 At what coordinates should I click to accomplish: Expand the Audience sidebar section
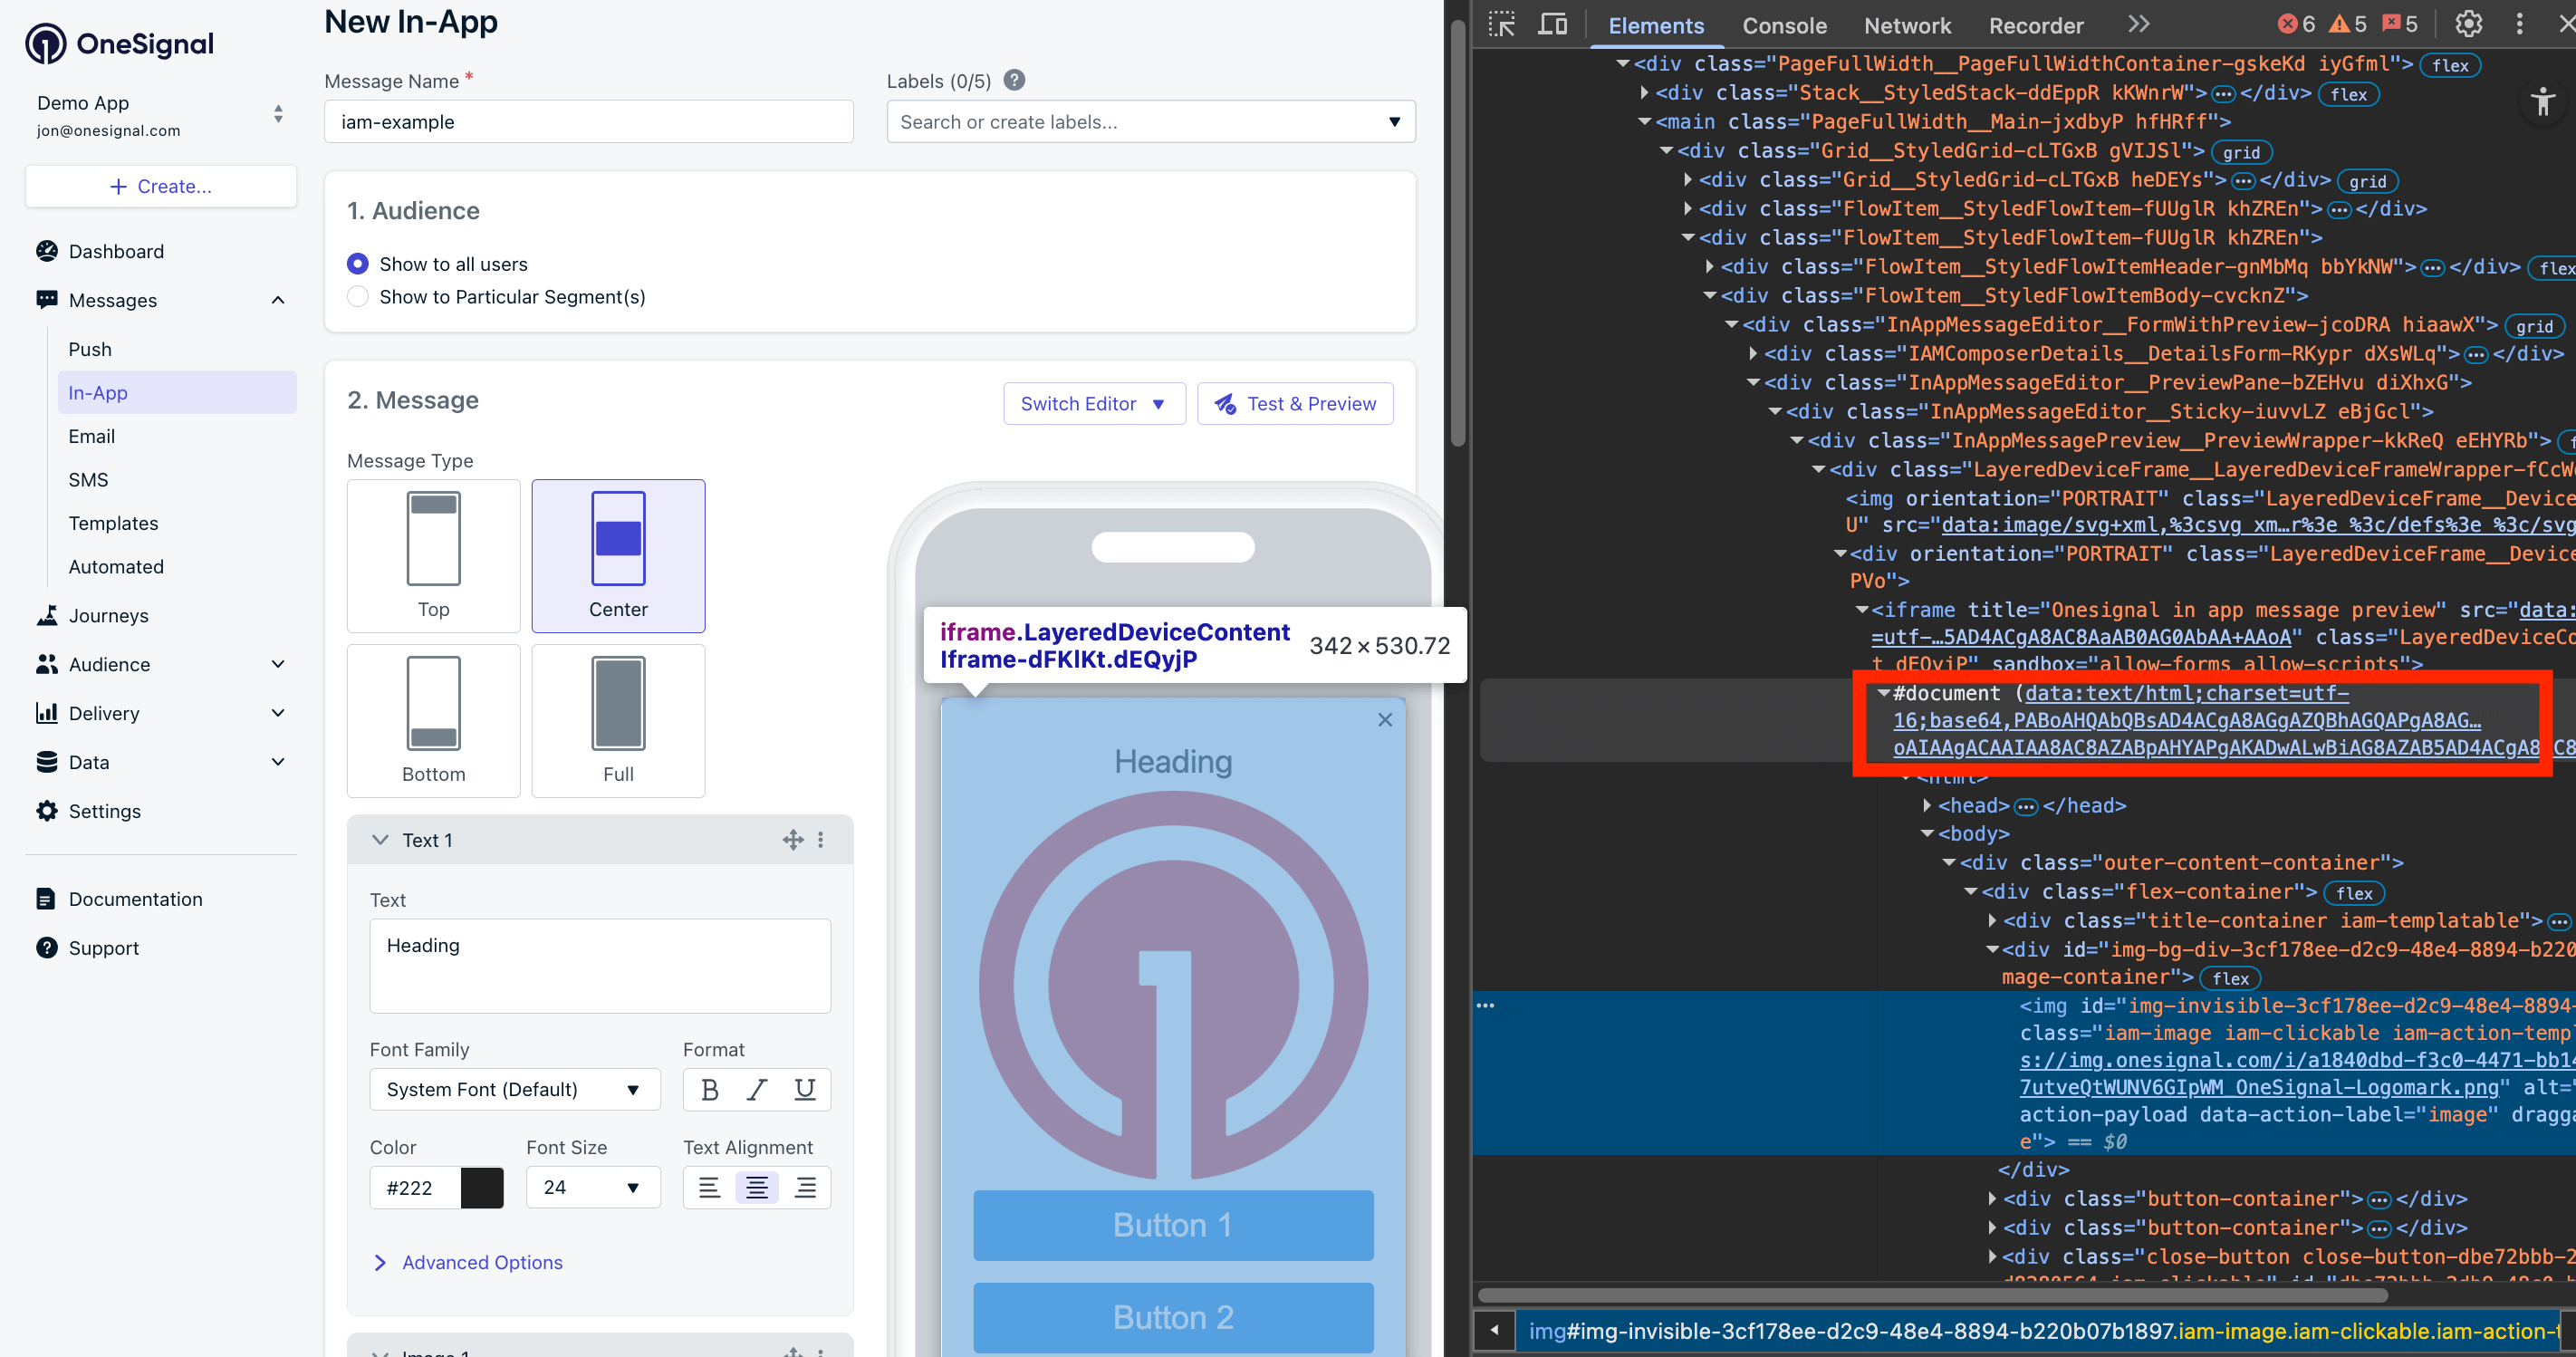tap(278, 664)
